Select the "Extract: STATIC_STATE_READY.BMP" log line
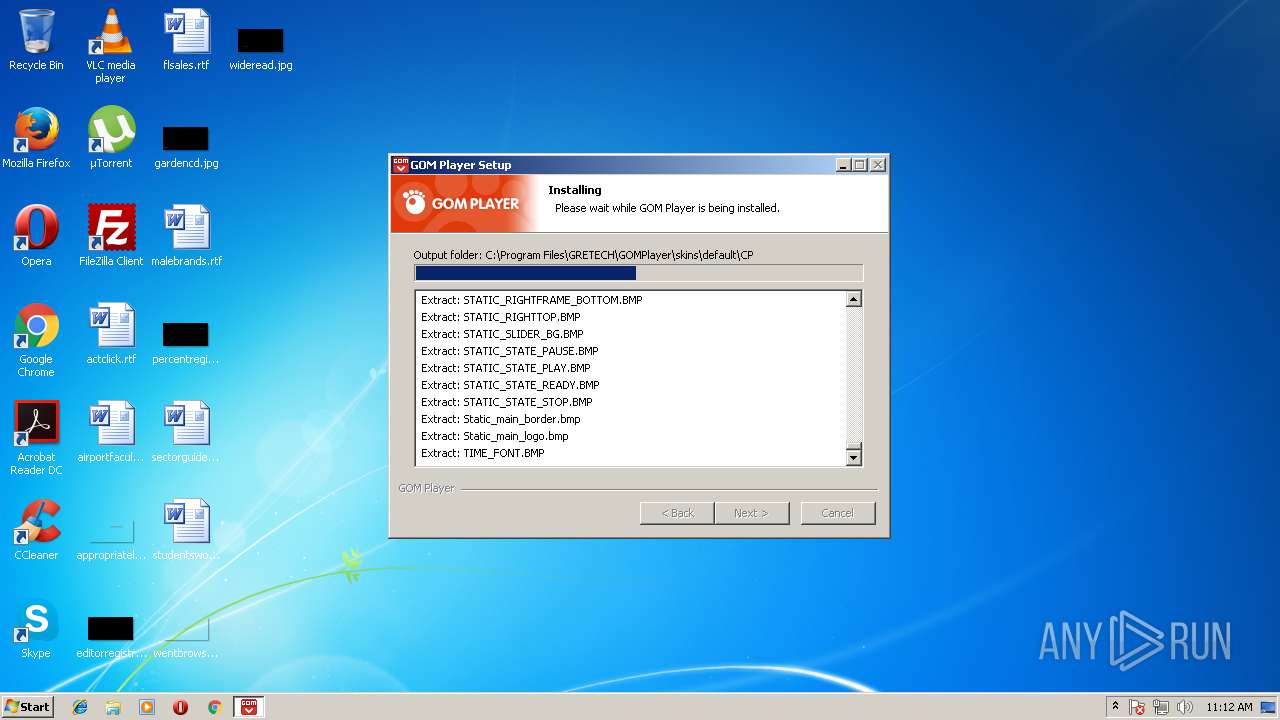Screen dimensions: 1280x720 (x=510, y=385)
